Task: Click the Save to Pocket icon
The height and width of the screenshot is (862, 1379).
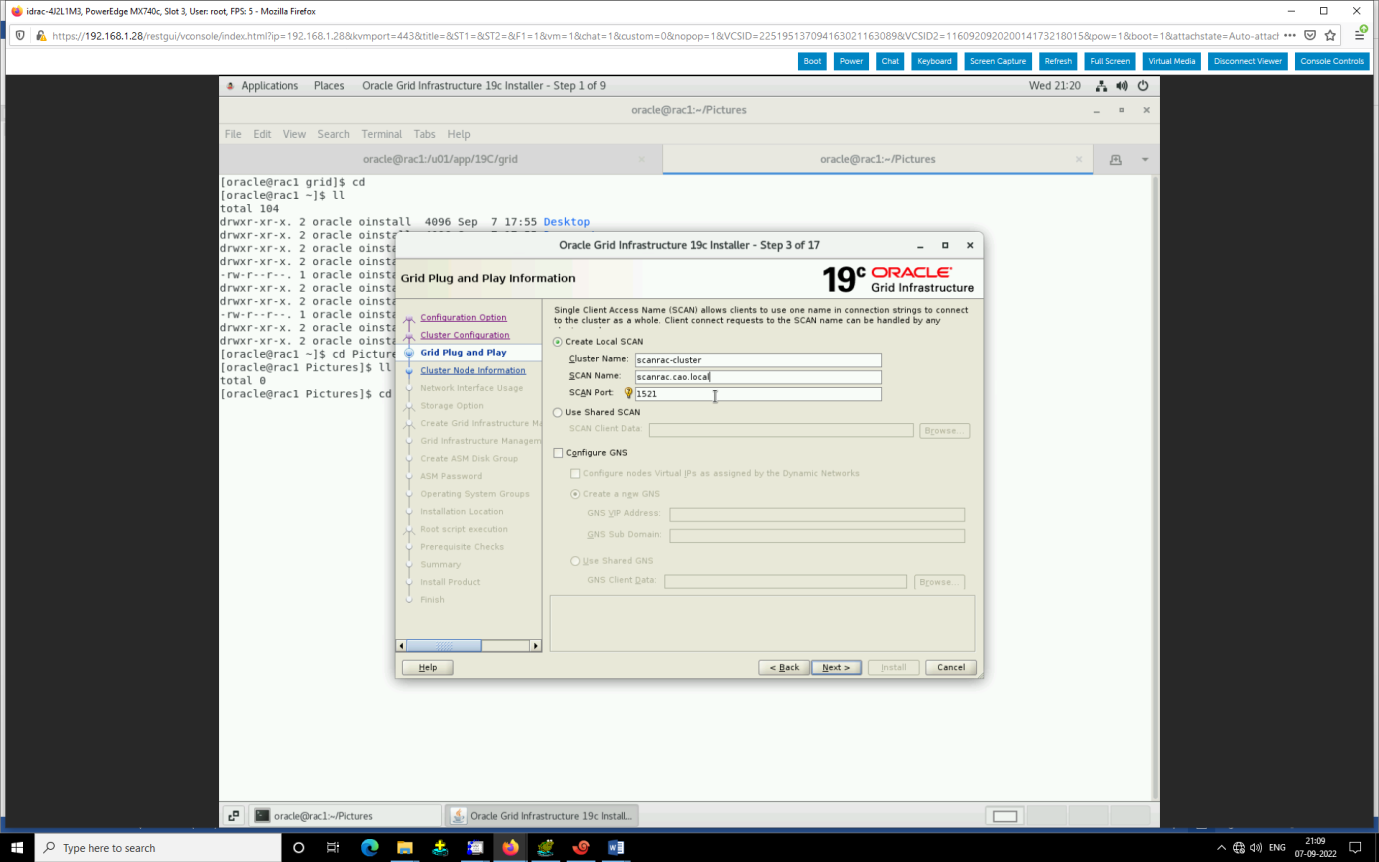Action: tap(1310, 35)
